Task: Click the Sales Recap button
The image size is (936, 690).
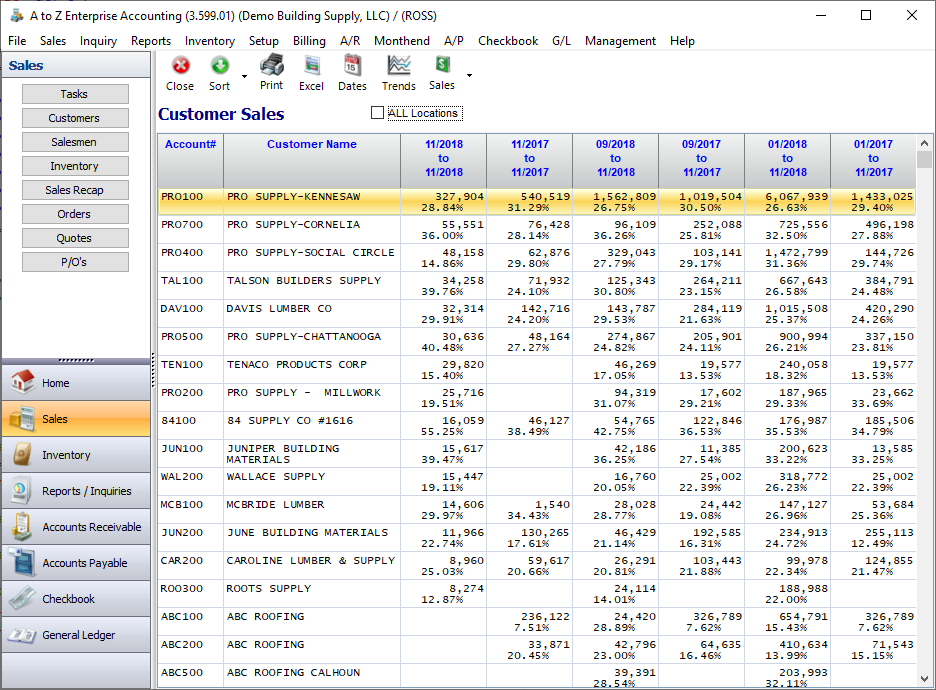Action: (75, 190)
